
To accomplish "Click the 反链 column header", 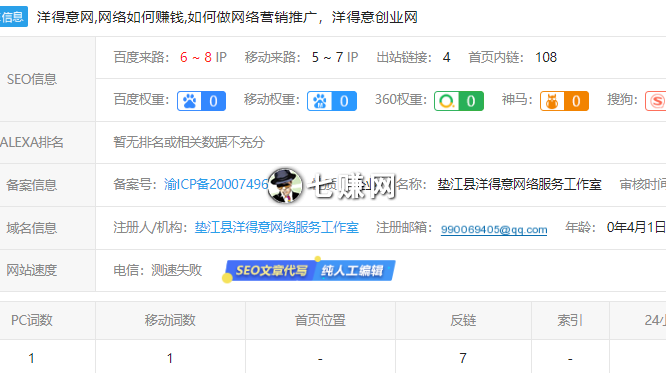I will pyautogui.click(x=463, y=320).
